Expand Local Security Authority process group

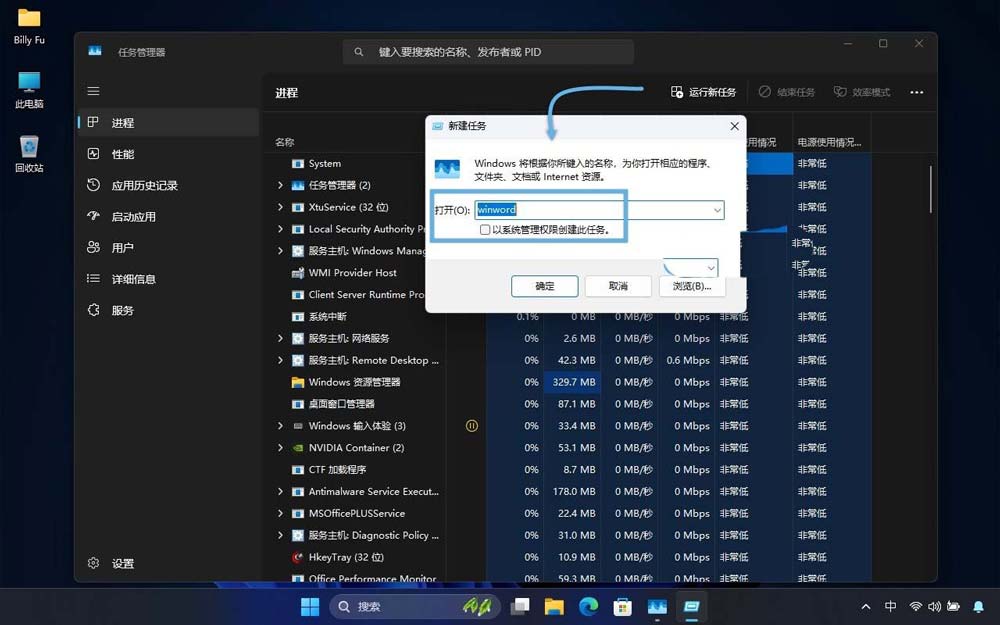click(280, 229)
